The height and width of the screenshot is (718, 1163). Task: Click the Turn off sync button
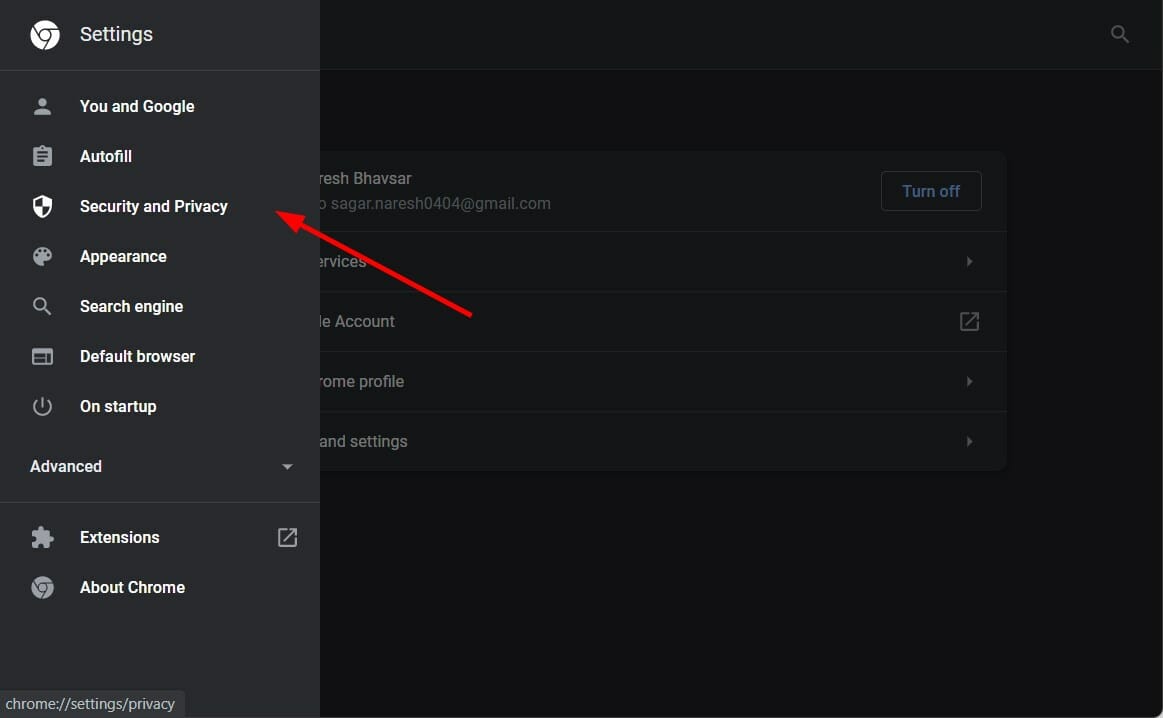click(x=931, y=191)
